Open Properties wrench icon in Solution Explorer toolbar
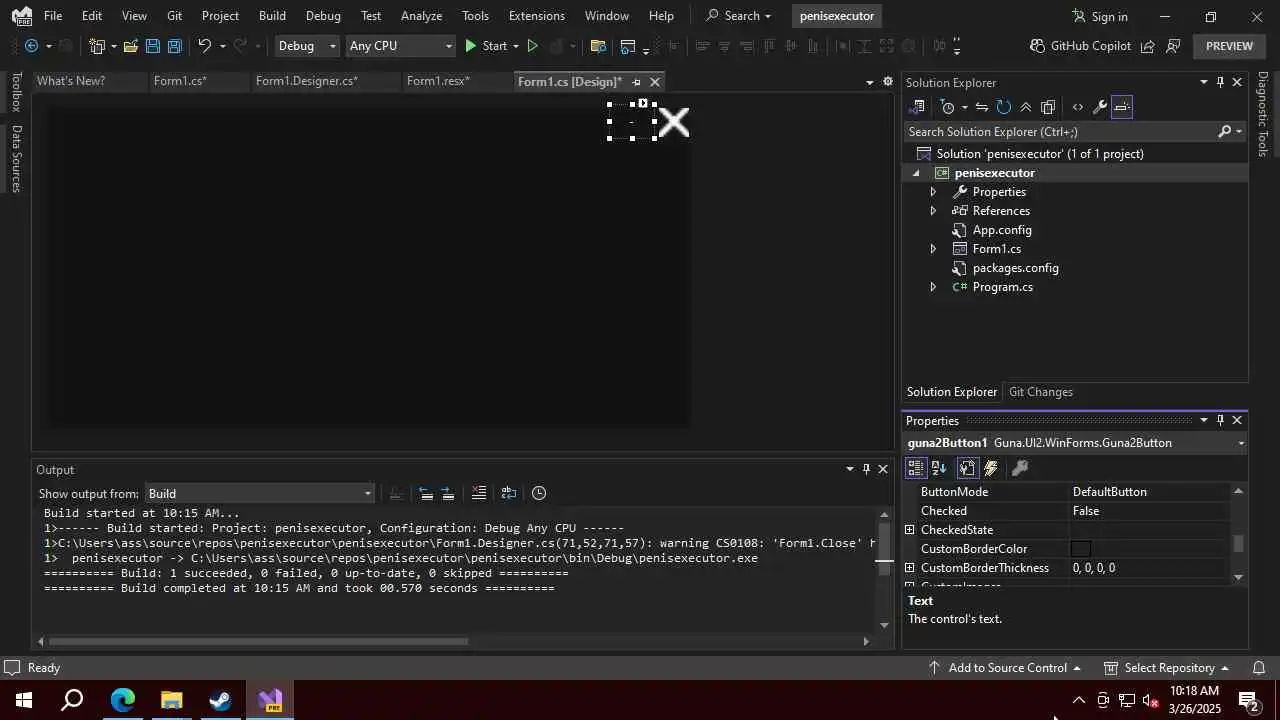The height and width of the screenshot is (720, 1280). [x=1099, y=107]
